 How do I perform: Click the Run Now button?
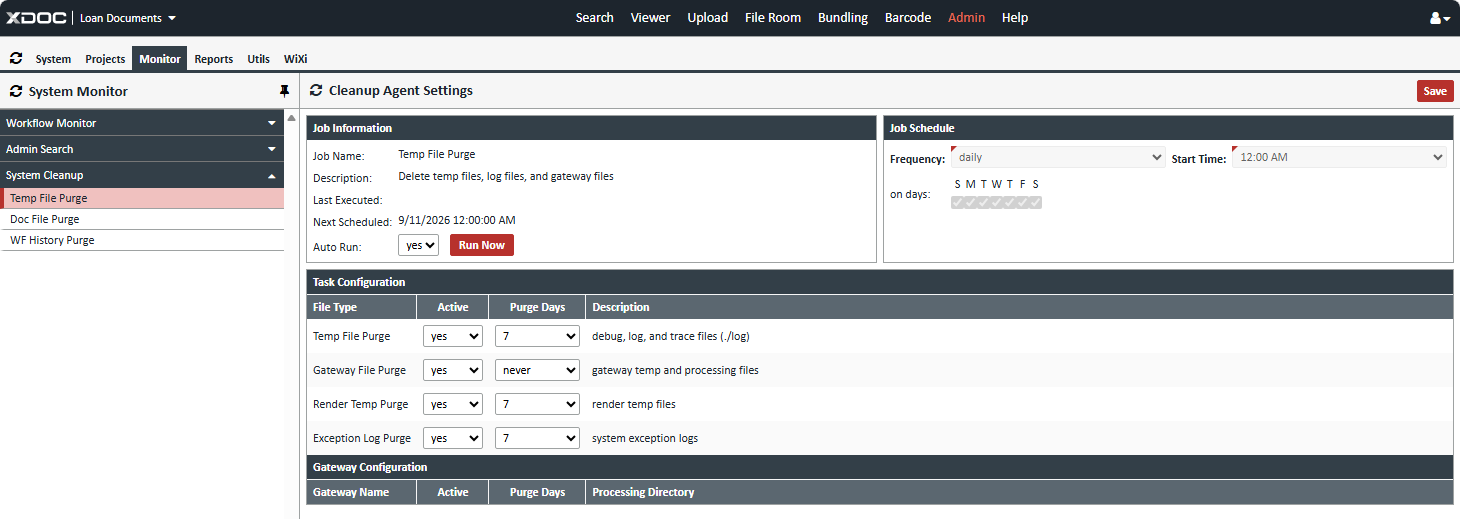[x=482, y=245]
